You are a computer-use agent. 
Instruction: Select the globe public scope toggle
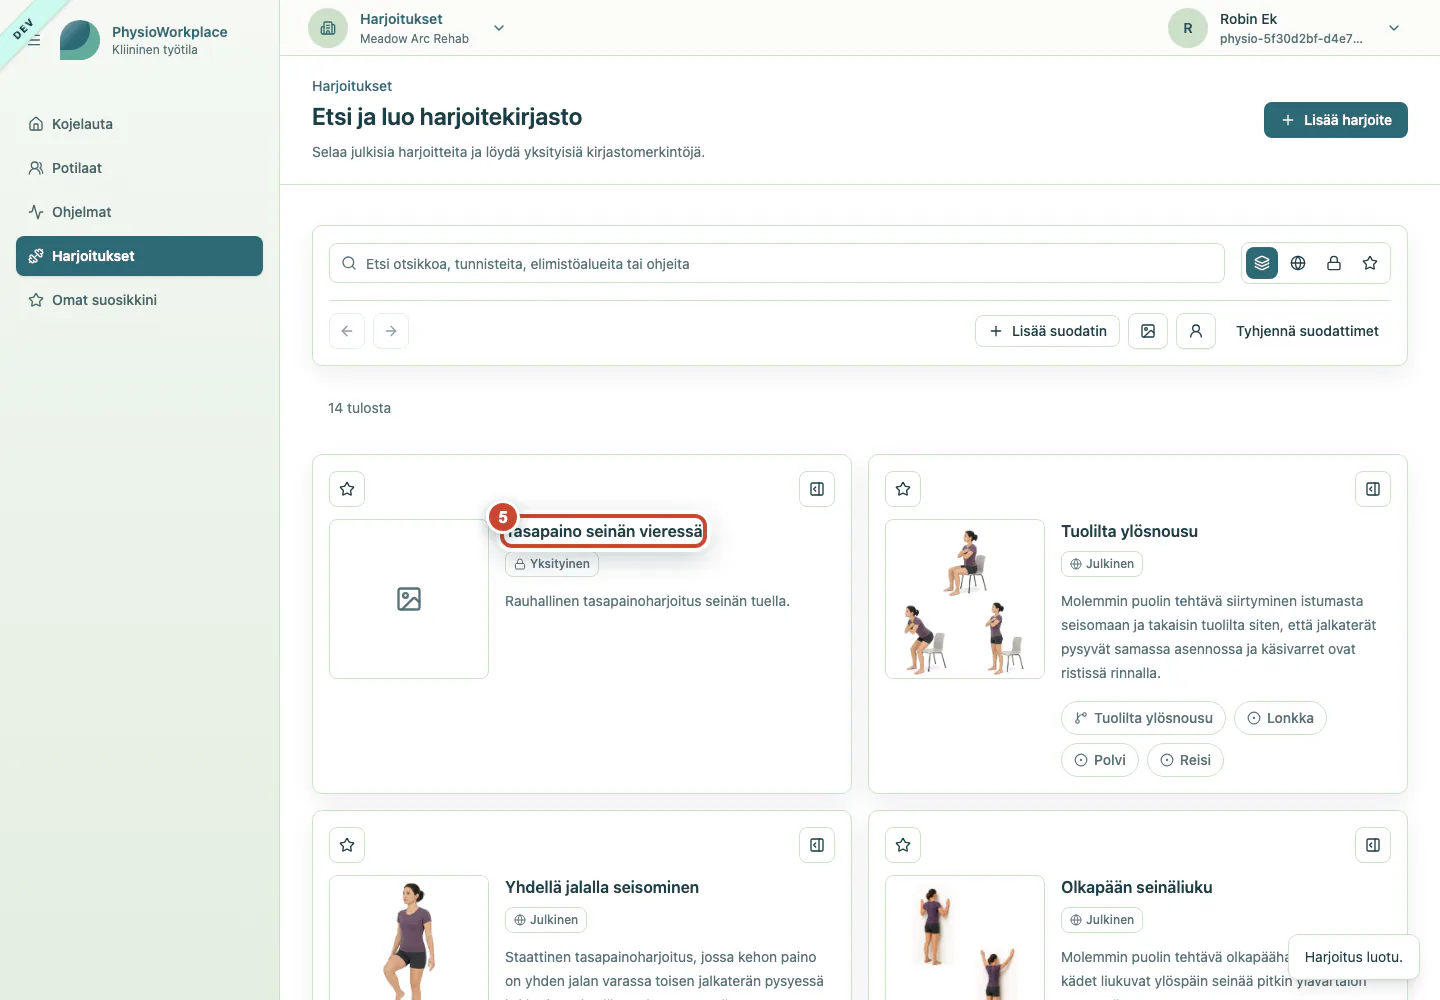click(x=1298, y=263)
